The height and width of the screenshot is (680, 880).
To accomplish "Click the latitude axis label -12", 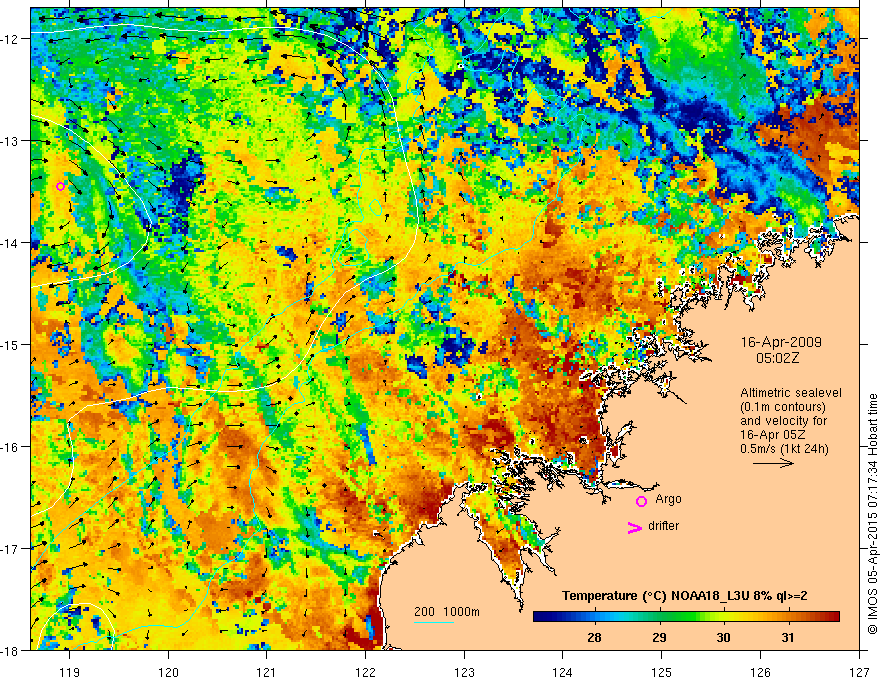I will (x=11, y=39).
